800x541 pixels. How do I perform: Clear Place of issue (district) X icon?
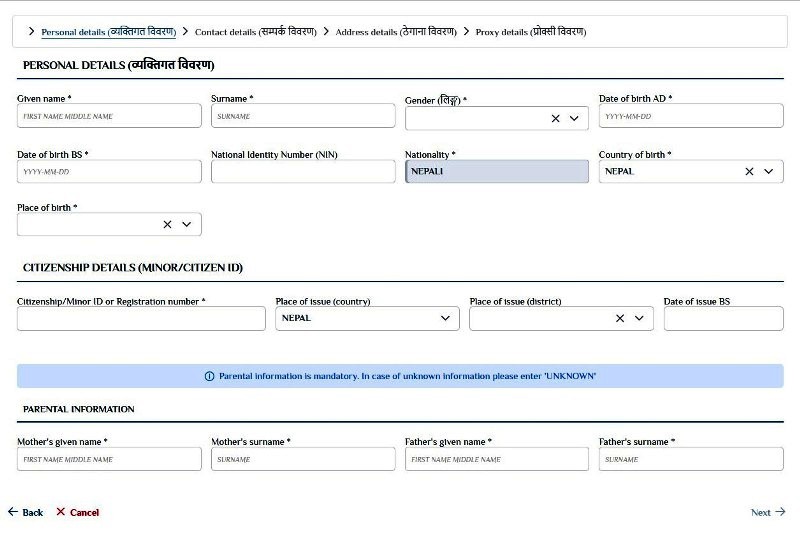pos(620,318)
